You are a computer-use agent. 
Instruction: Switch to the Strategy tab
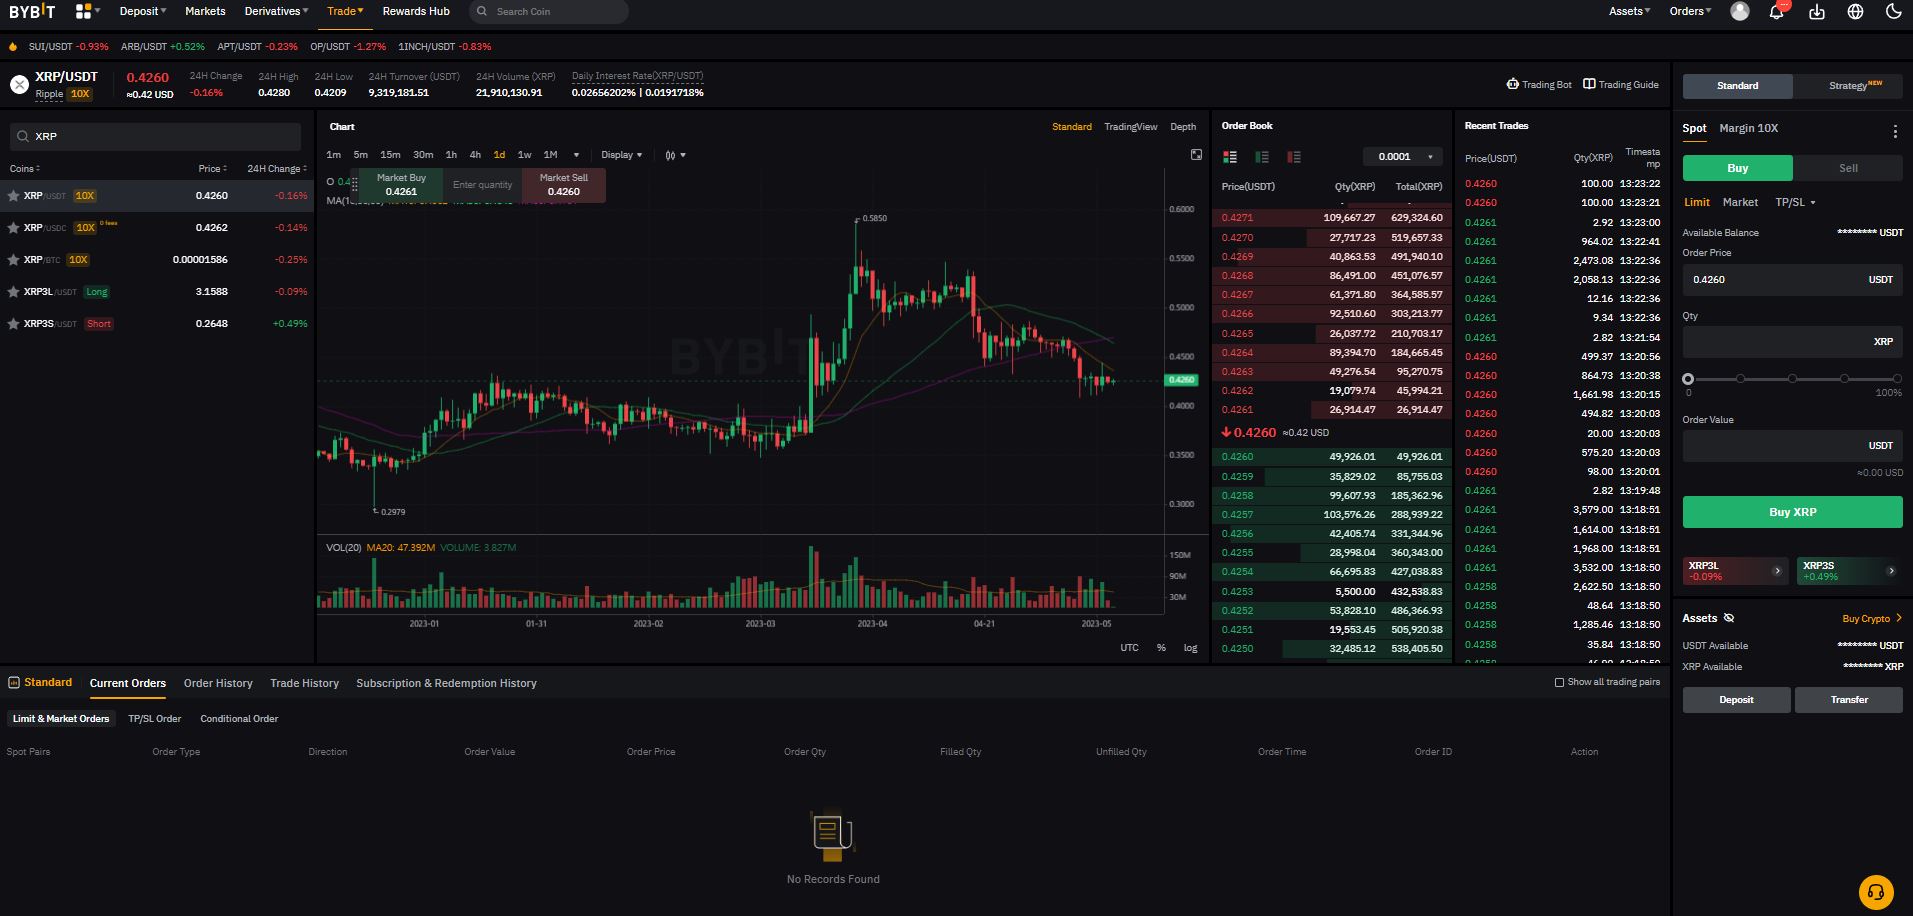tap(1848, 86)
